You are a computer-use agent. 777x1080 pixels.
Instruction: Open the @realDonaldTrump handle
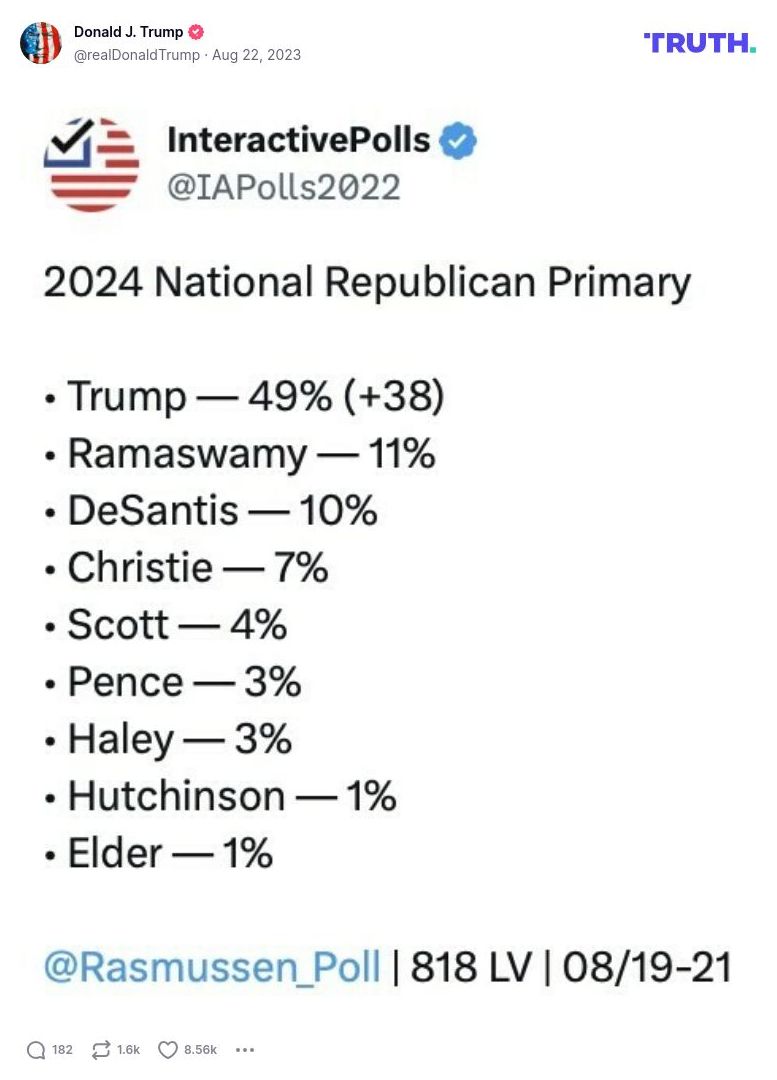click(x=138, y=56)
